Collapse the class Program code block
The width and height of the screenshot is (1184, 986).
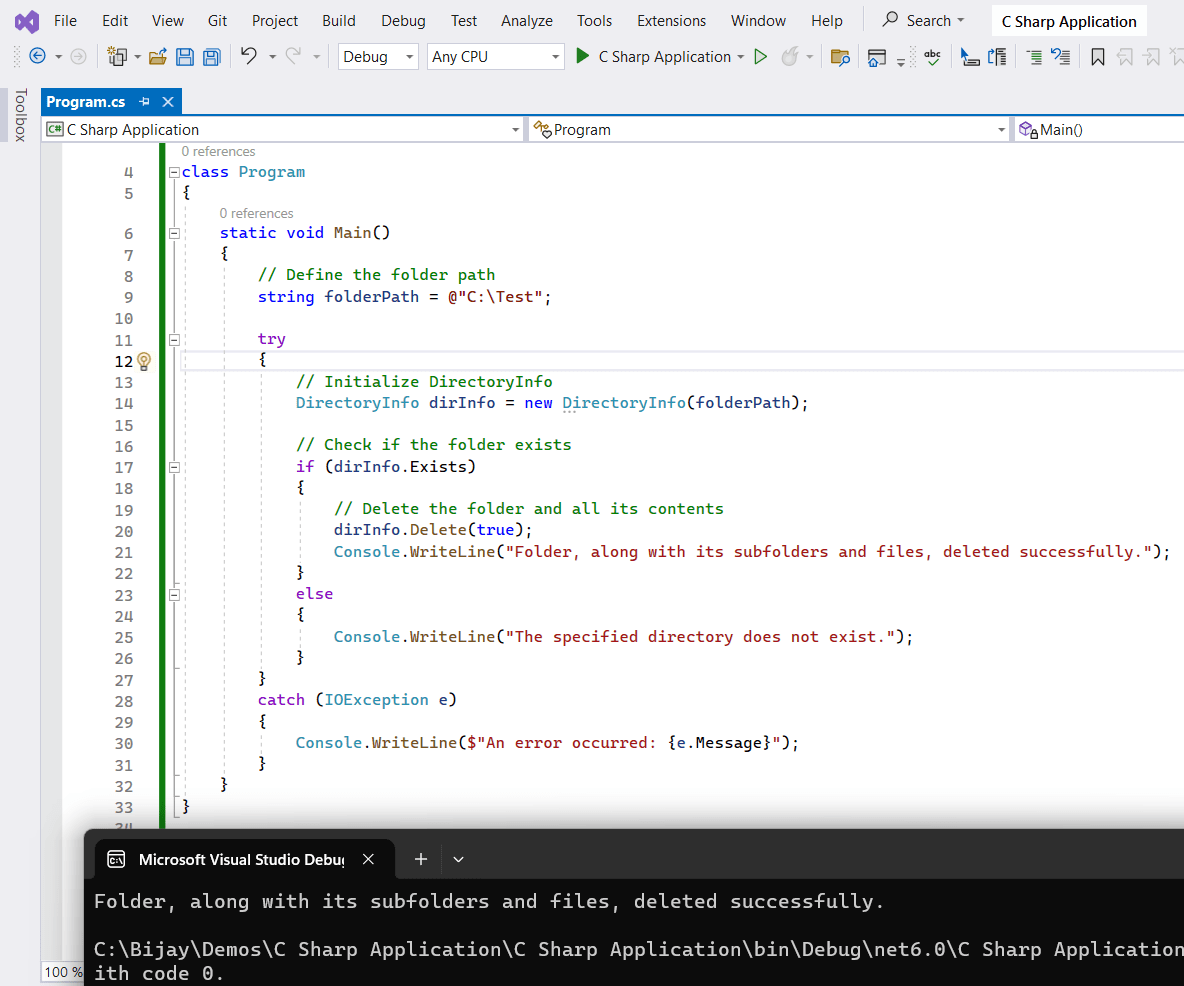click(174, 172)
